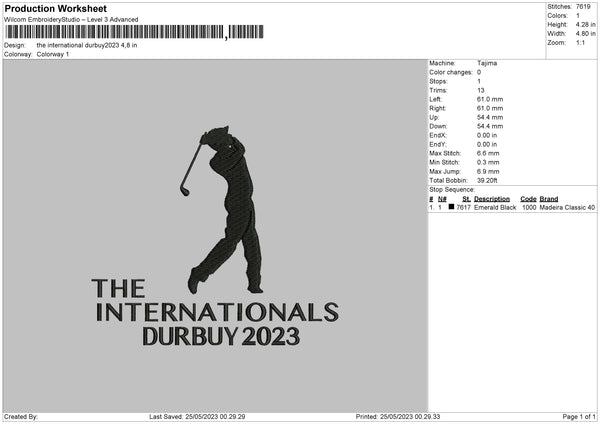Click the Max Stitch value 6.6 mm
This screenshot has width=600, height=424.
tap(488, 153)
